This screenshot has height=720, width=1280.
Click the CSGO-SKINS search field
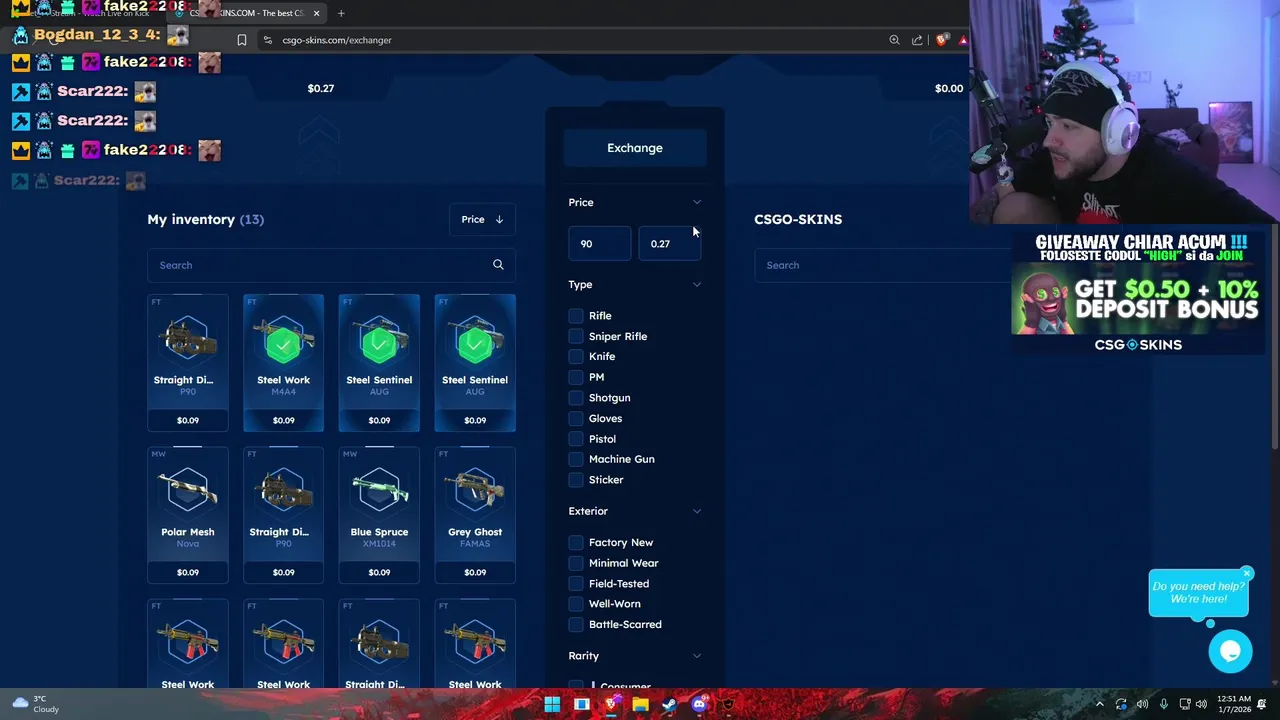(x=880, y=265)
